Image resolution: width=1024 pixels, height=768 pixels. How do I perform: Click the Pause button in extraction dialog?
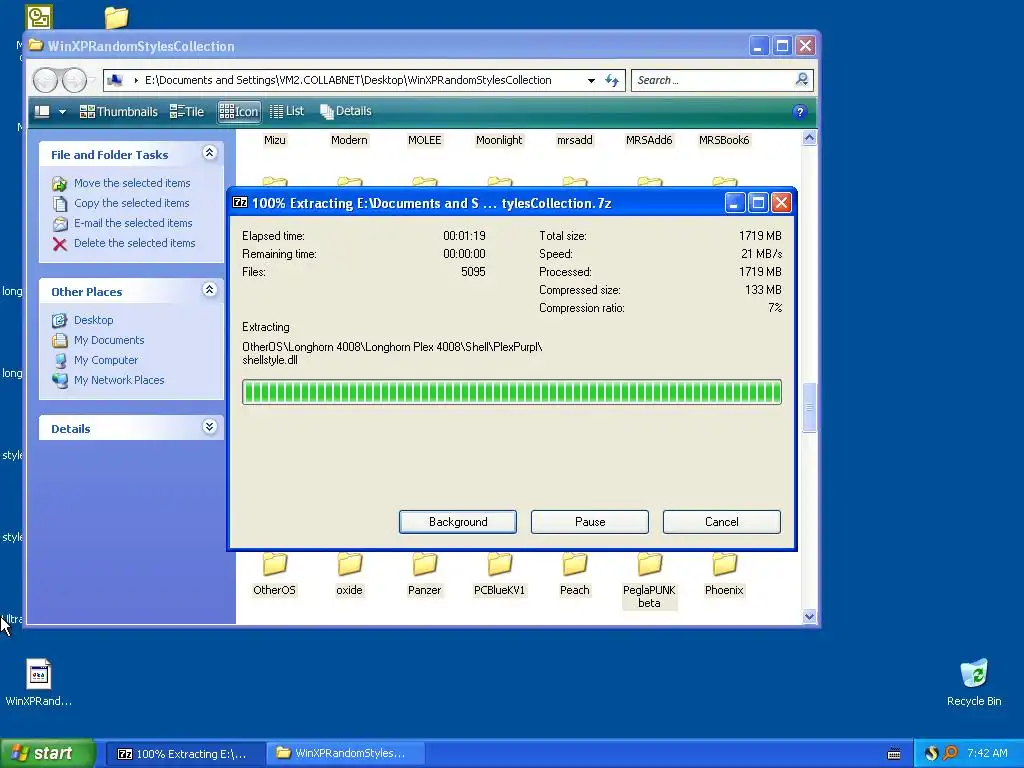(590, 522)
